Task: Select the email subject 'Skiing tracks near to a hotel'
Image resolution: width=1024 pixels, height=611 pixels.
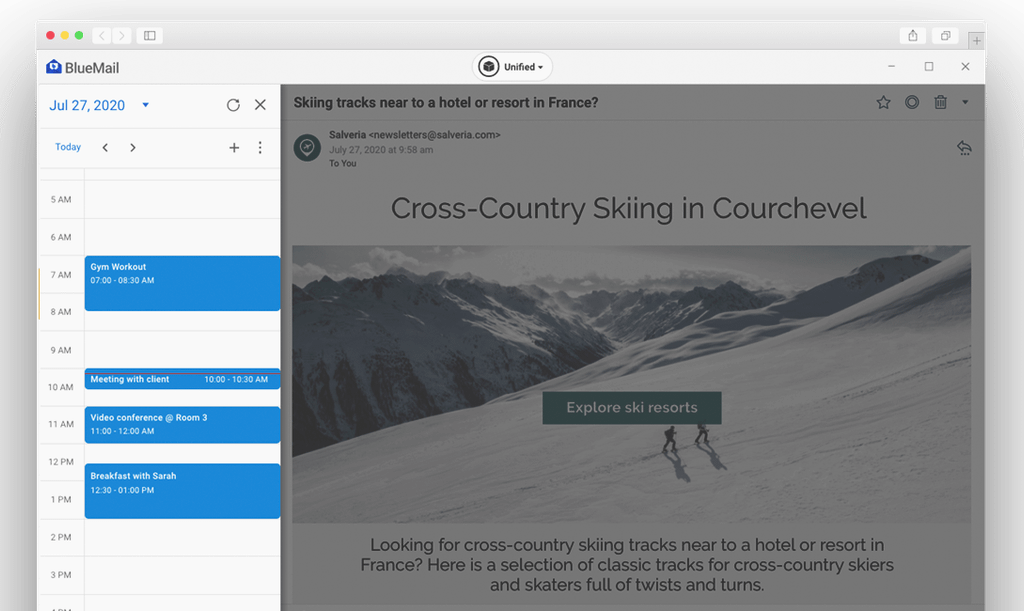Action: pyautogui.click(x=445, y=102)
